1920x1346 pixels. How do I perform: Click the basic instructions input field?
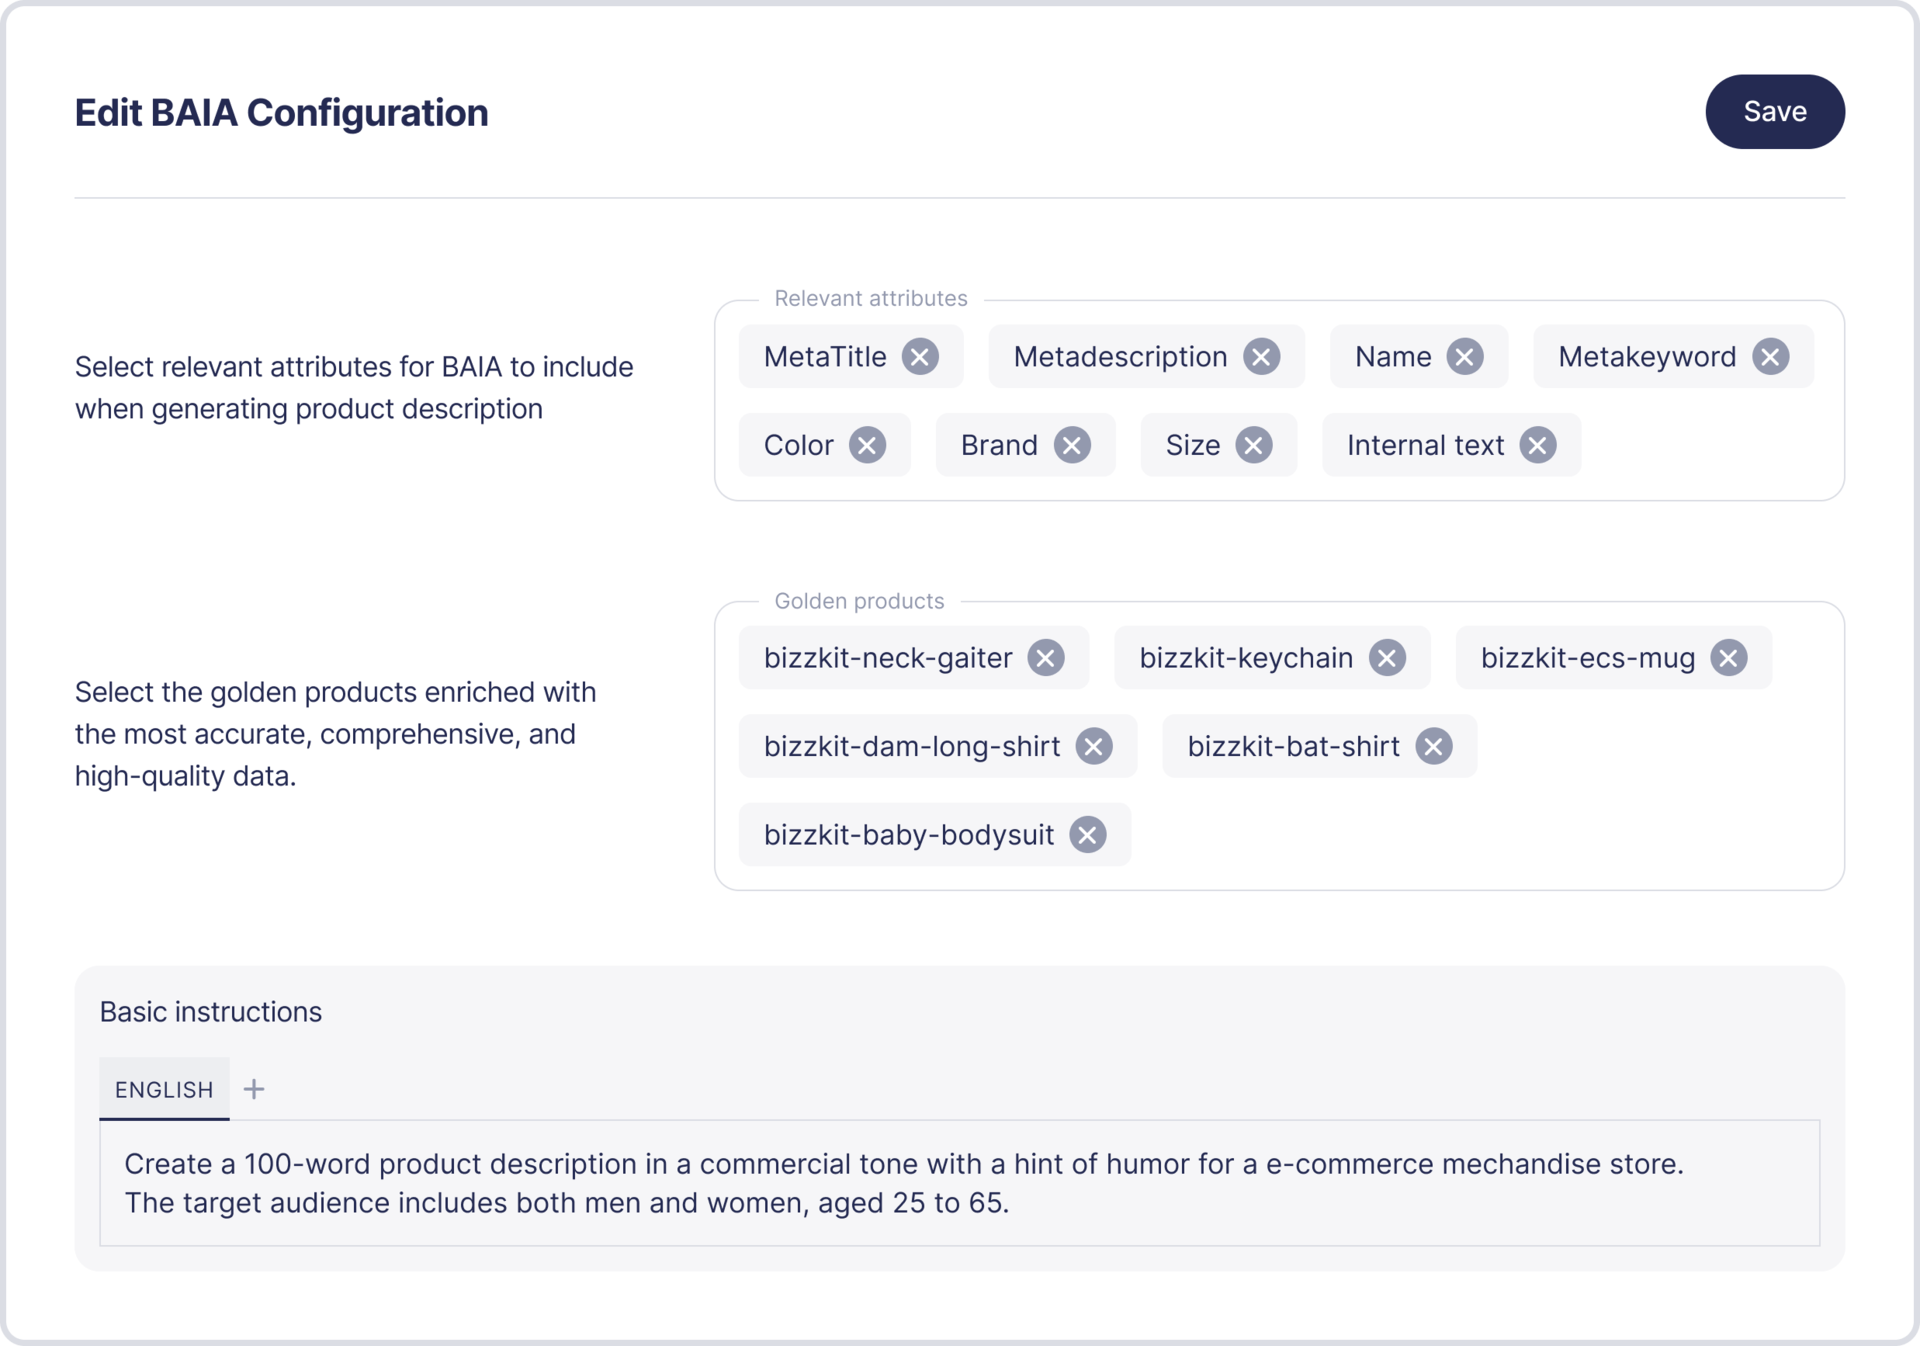pos(959,1183)
